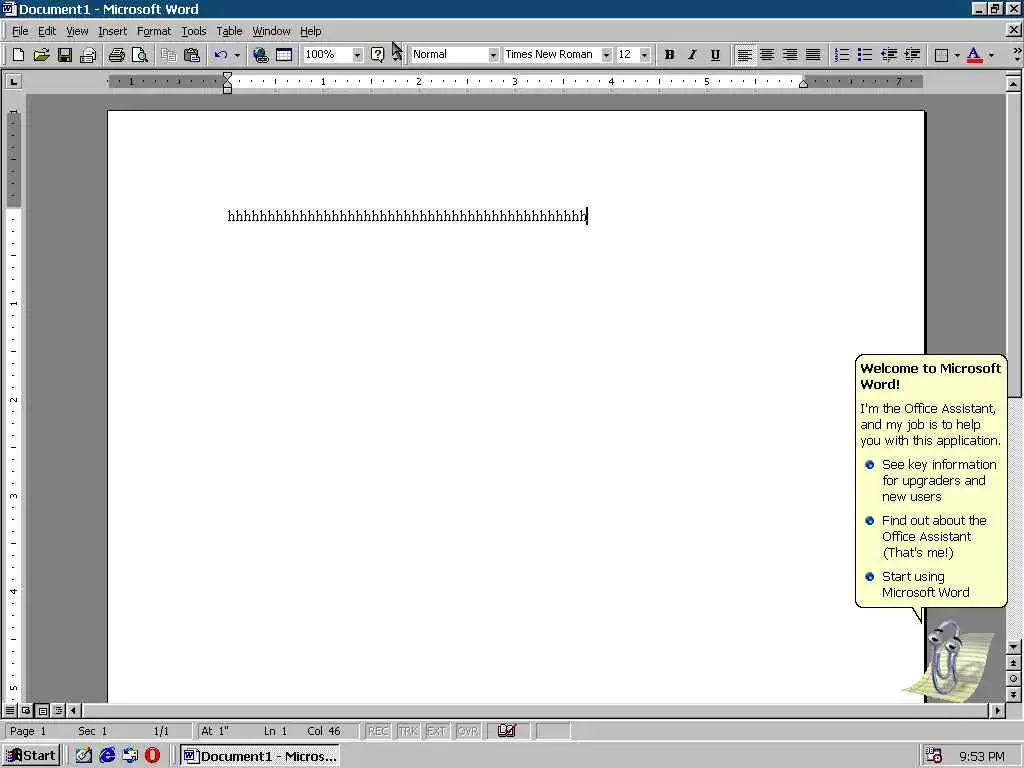Click the Increase Indent icon
The width and height of the screenshot is (1024, 768).
pos(912,55)
